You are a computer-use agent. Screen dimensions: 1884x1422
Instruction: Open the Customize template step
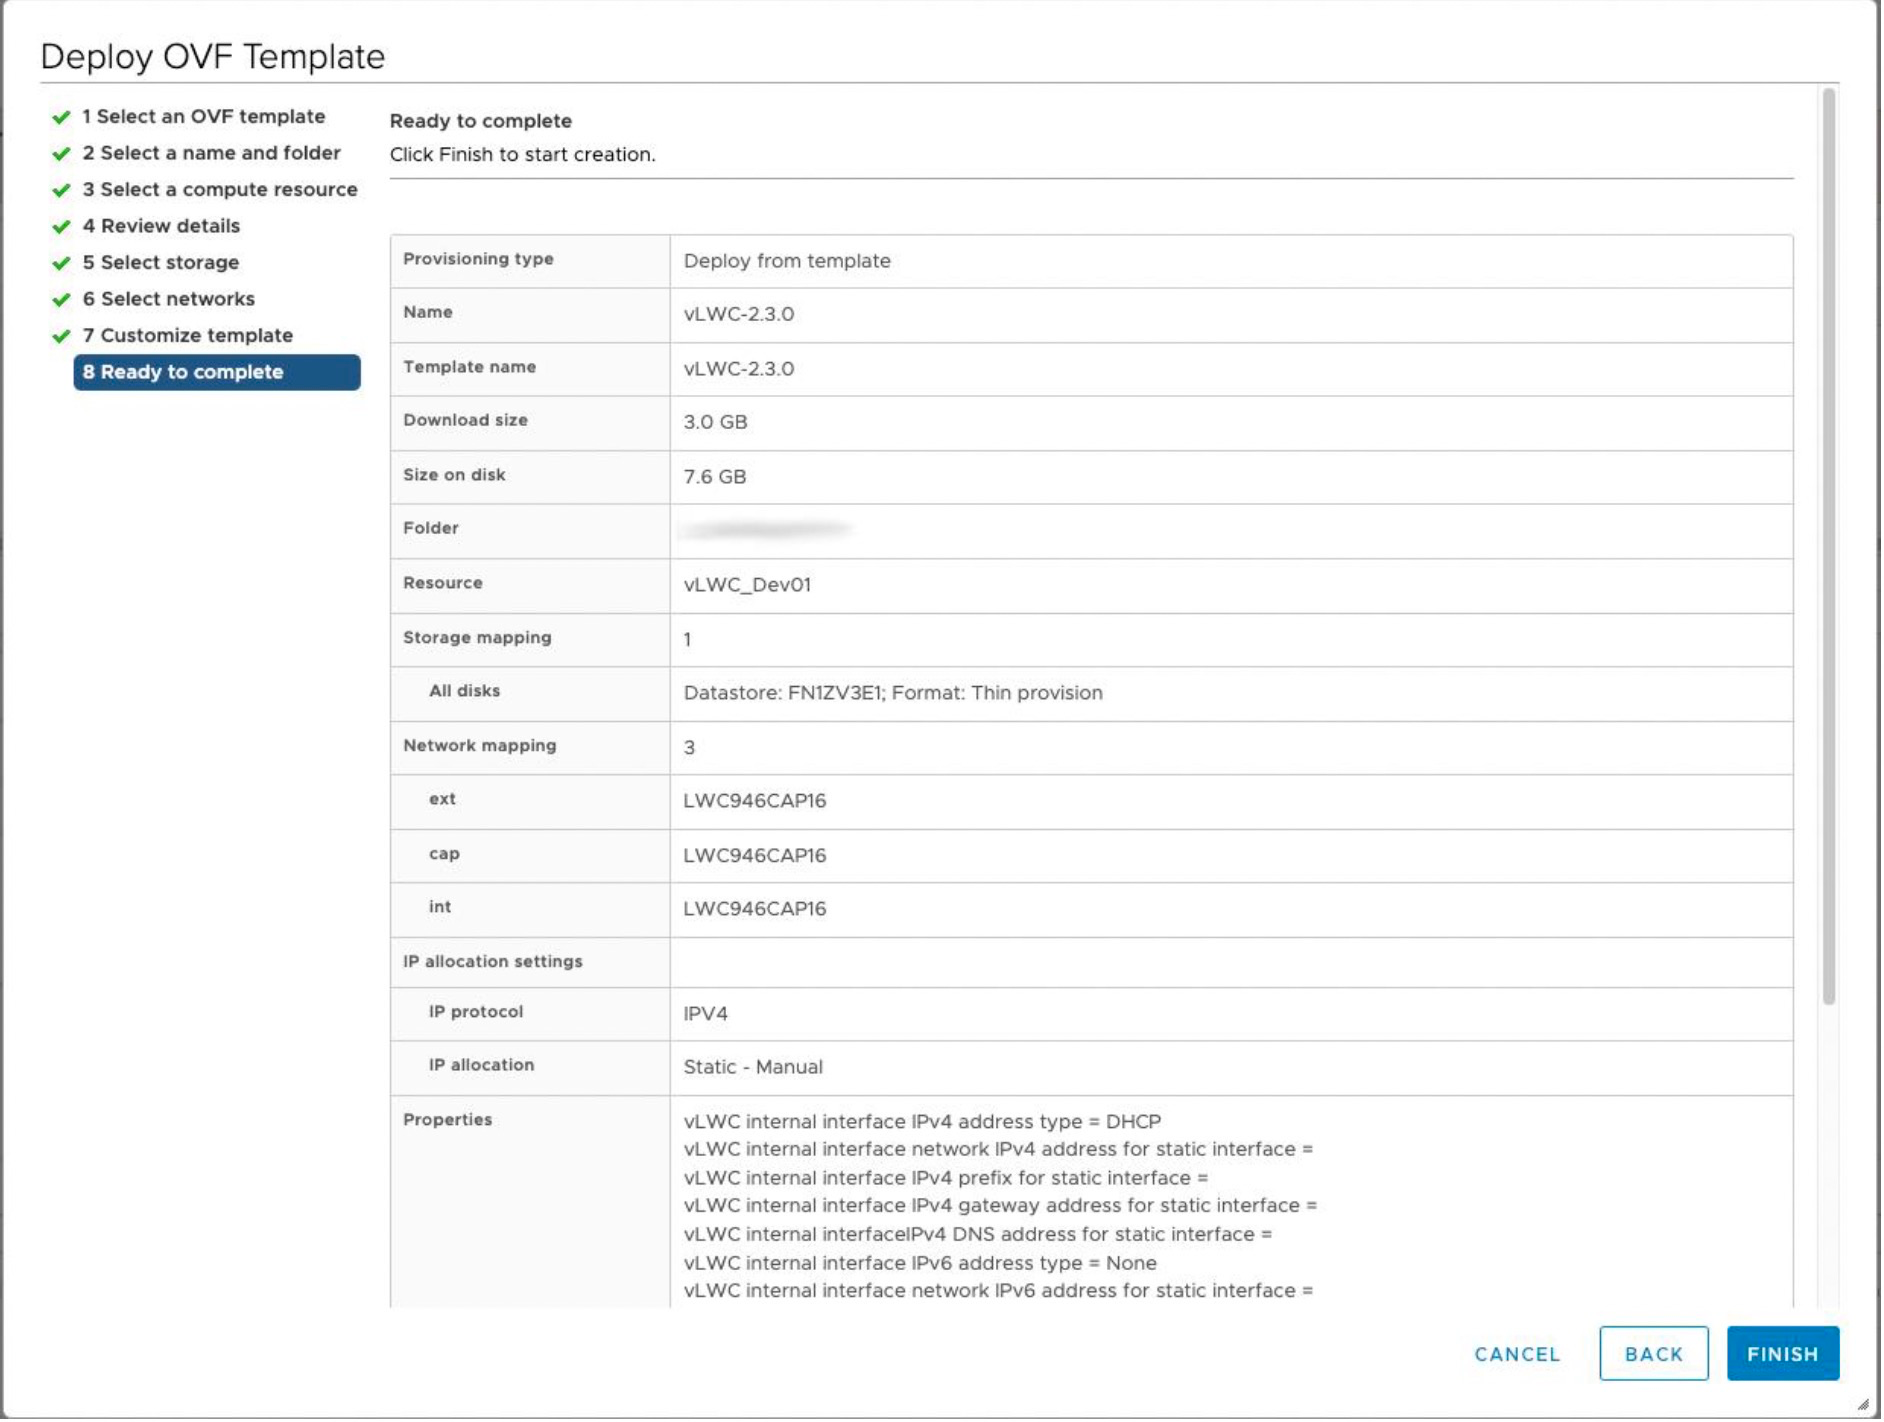tap(188, 336)
